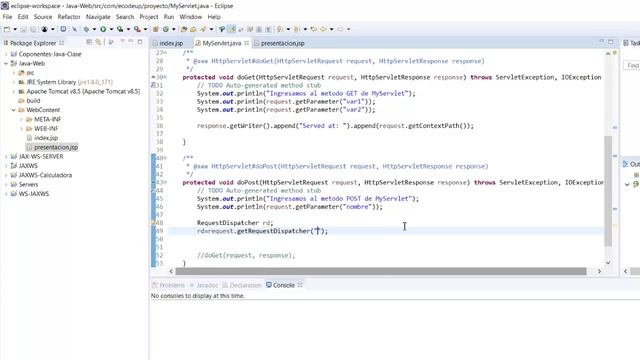Open the Window menu
This screenshot has height=360, width=640.
(x=191, y=17)
